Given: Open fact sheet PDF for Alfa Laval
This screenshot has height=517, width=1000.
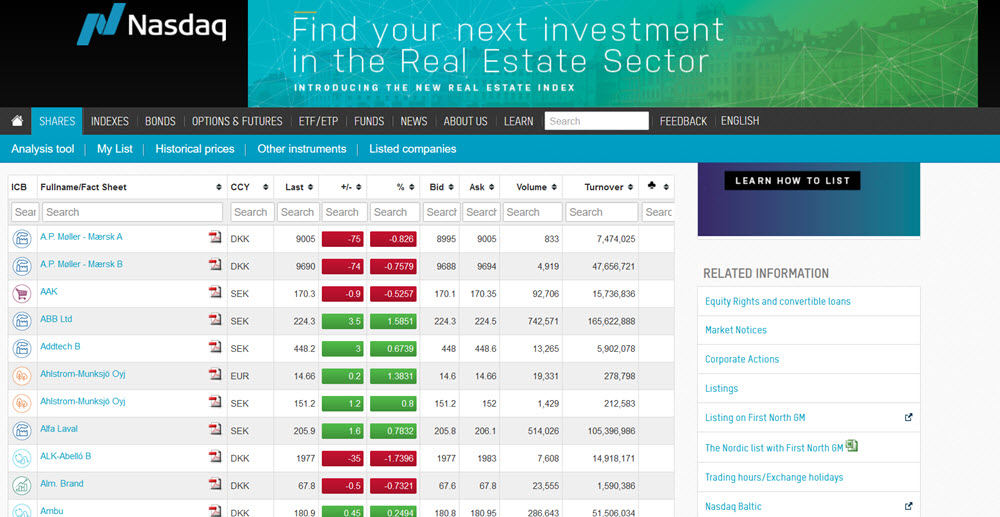Looking at the screenshot, I should (215, 429).
